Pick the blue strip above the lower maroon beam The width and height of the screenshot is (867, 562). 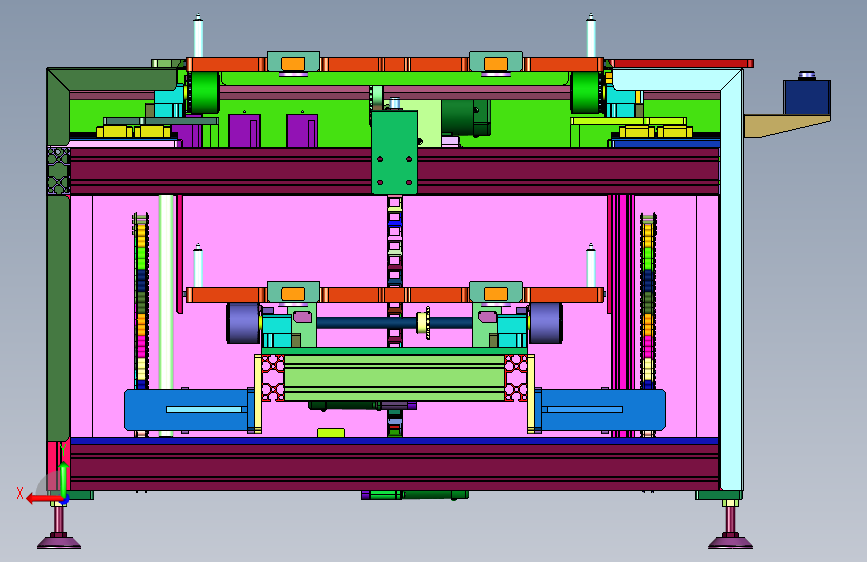(394, 441)
